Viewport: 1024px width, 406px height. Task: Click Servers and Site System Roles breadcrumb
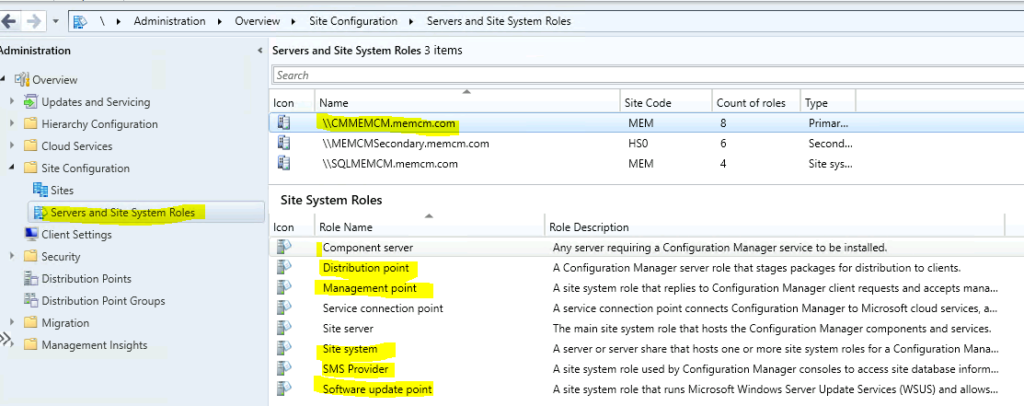coord(498,21)
